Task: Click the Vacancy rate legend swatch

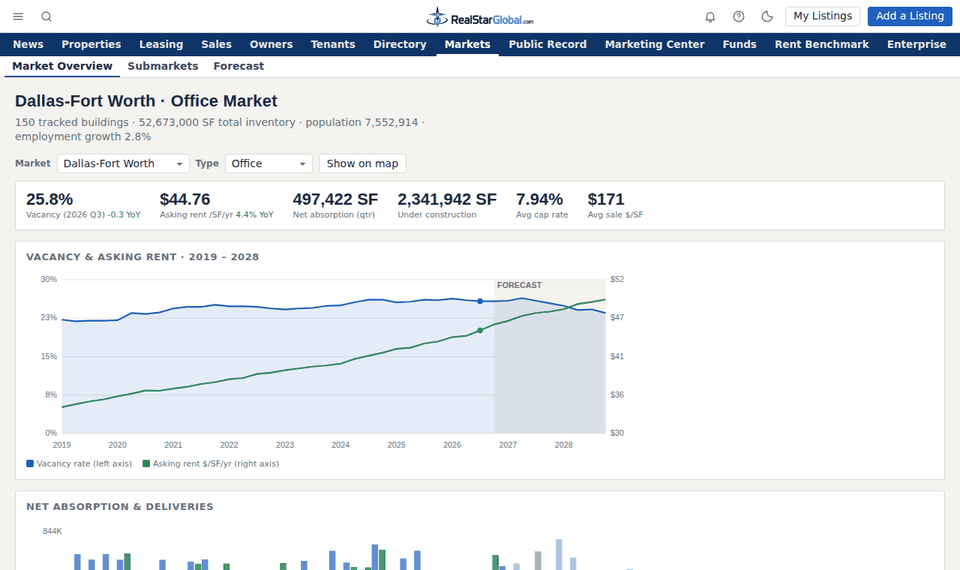Action: [x=30, y=463]
